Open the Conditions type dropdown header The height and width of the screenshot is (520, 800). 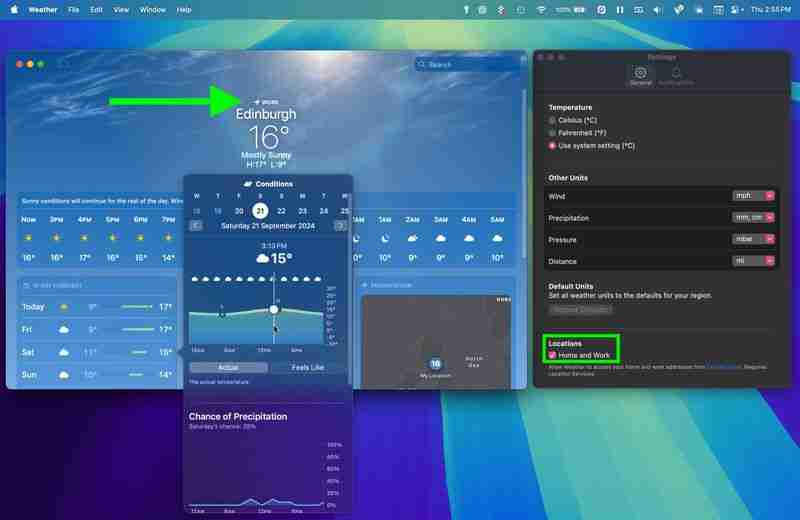[x=268, y=184]
